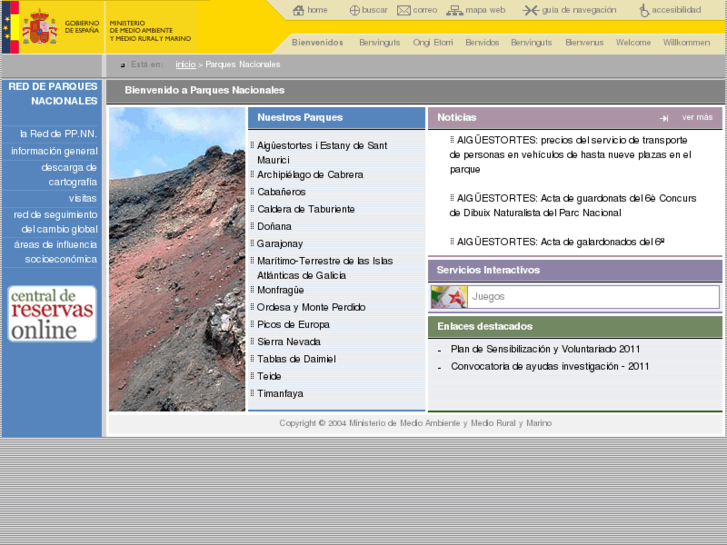Select Welcome language option
This screenshot has height=545, width=727.
point(633,43)
